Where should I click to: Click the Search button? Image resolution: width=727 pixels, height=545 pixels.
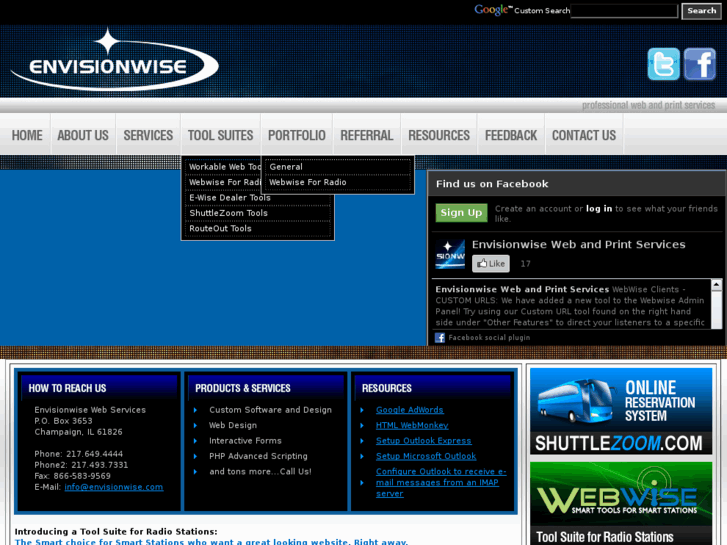(701, 11)
